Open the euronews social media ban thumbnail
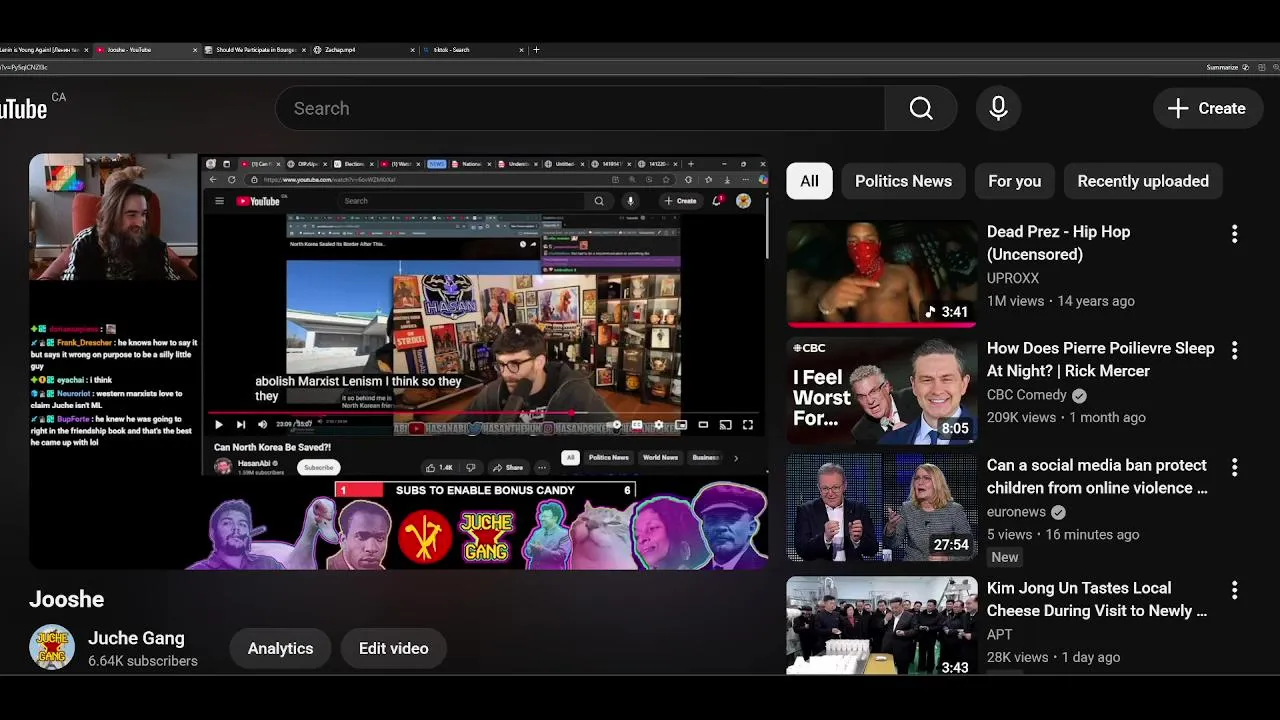This screenshot has height=720, width=1280. [x=881, y=507]
